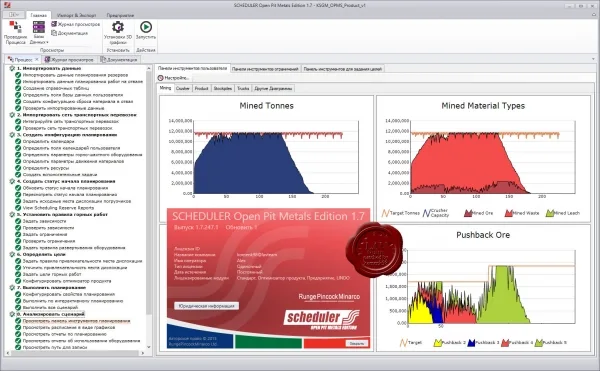Click the Закрыть button on splash dialog
The width and height of the screenshot is (600, 371).
357,343
